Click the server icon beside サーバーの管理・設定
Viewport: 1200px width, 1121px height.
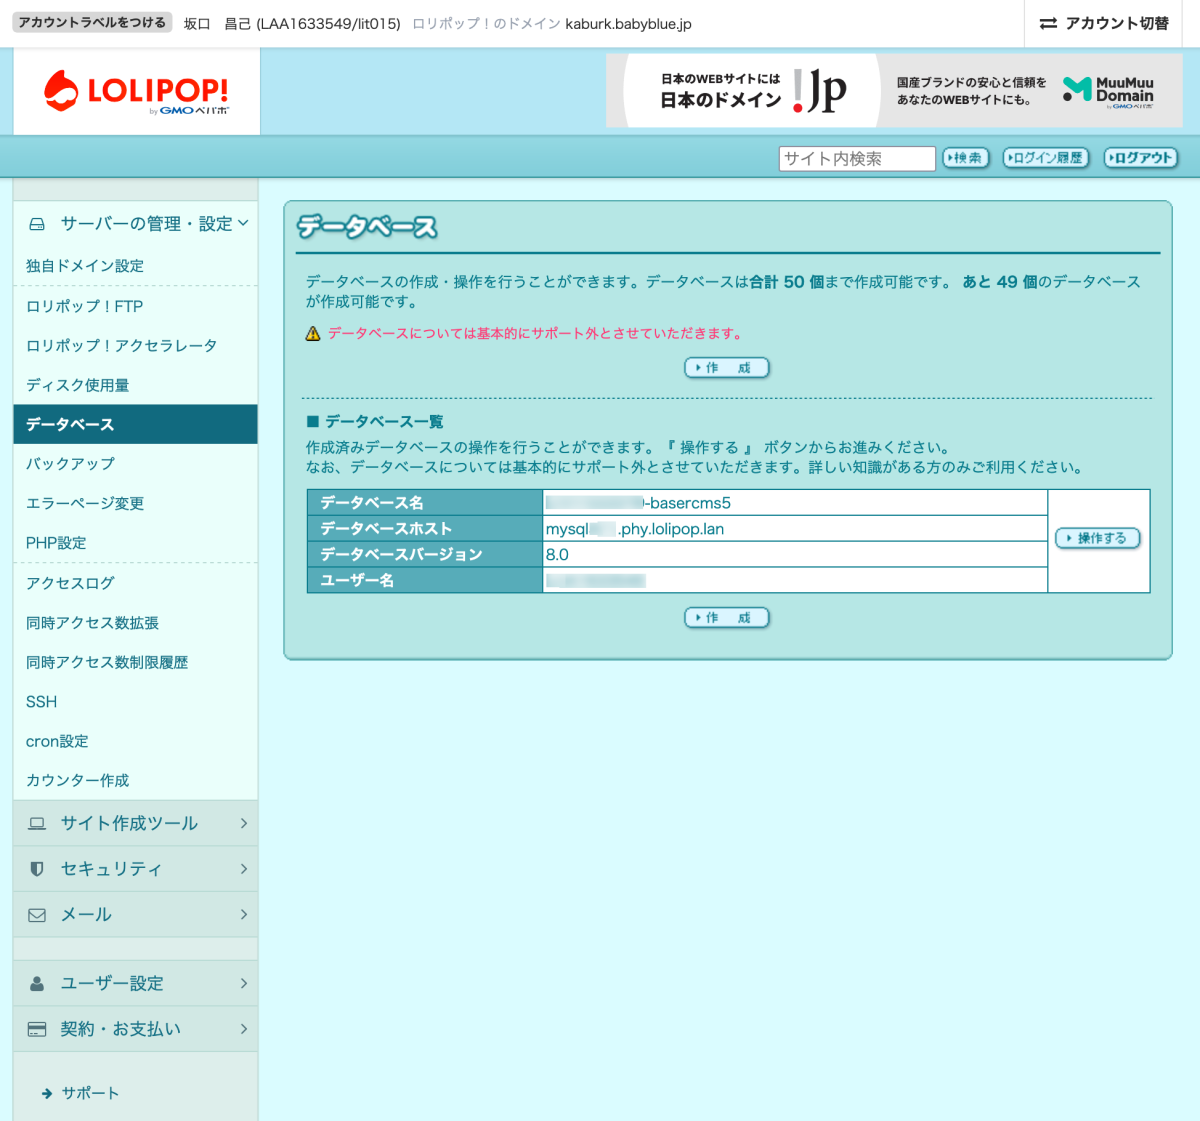coord(37,224)
